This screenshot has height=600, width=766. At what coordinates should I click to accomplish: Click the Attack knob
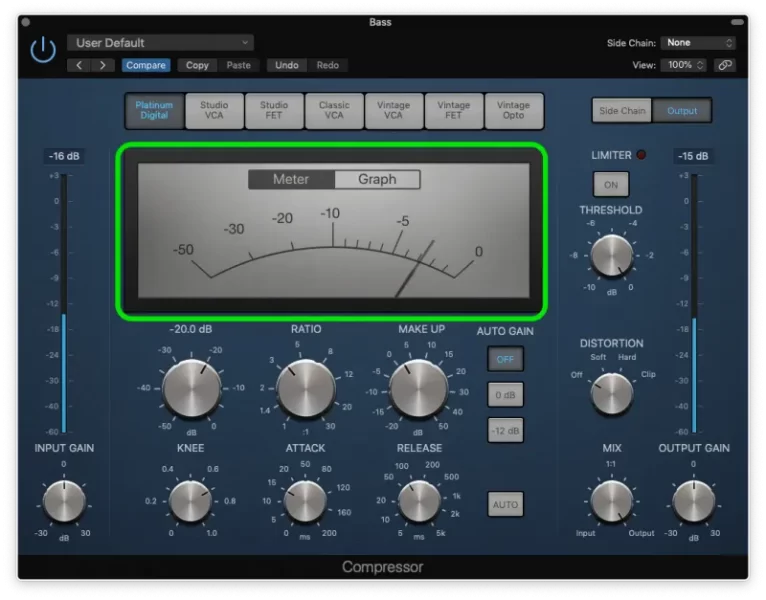pyautogui.click(x=305, y=501)
